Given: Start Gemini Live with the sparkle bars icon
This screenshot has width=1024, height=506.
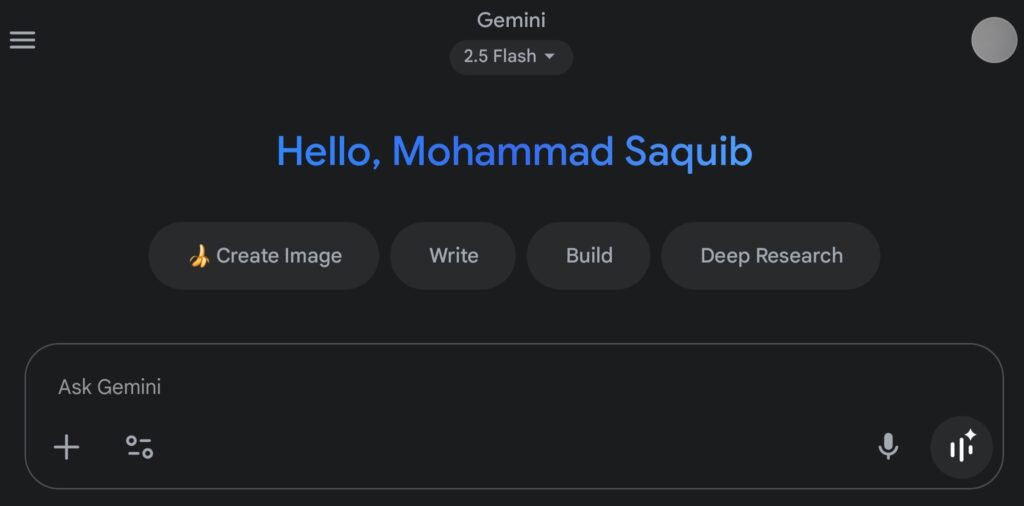Looking at the screenshot, I should pyautogui.click(x=962, y=447).
